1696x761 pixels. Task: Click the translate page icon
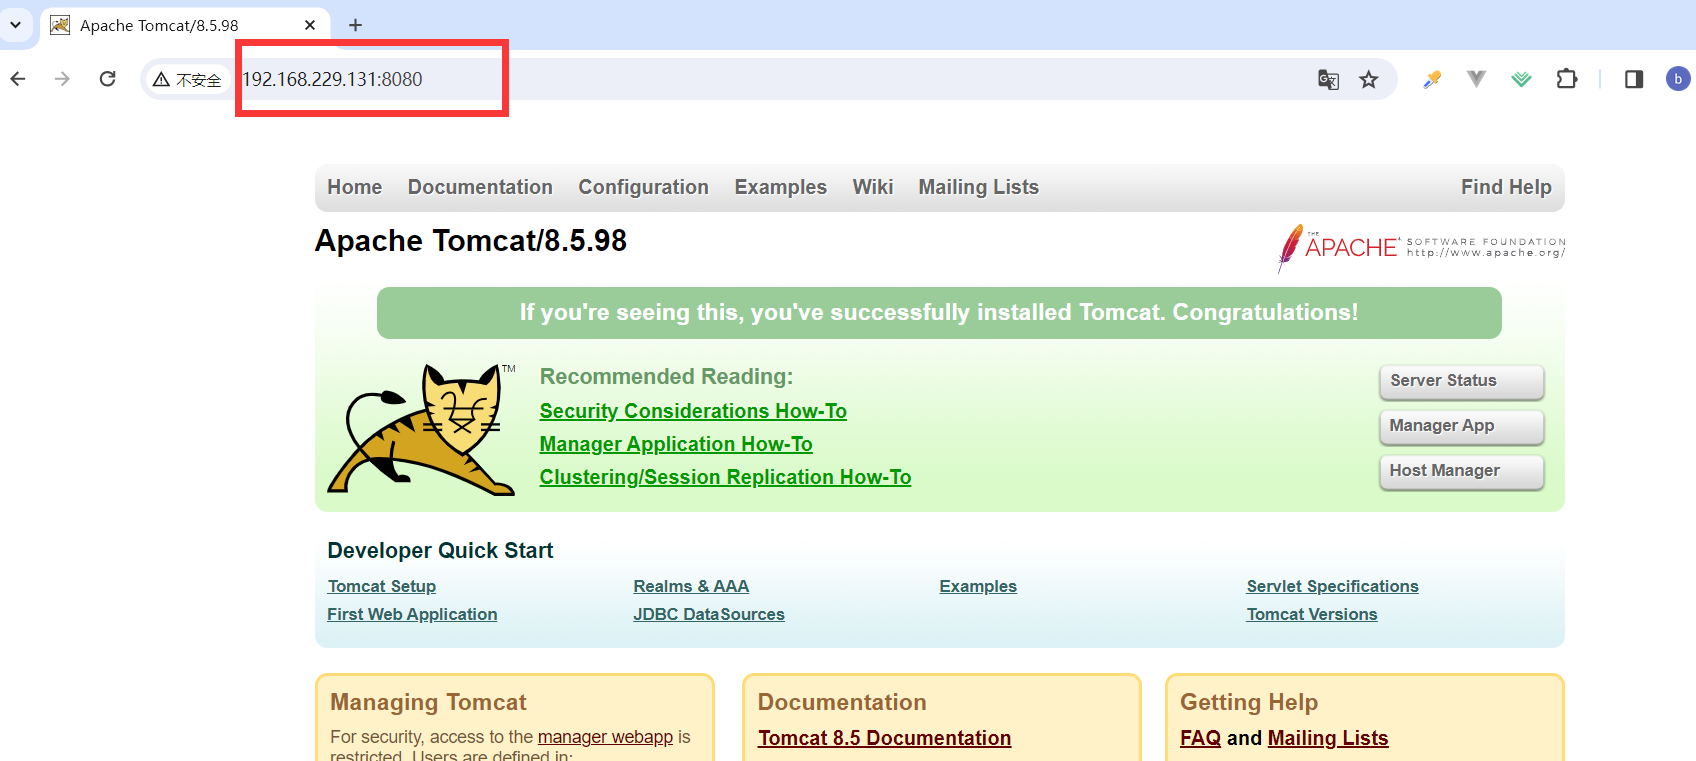(x=1328, y=80)
